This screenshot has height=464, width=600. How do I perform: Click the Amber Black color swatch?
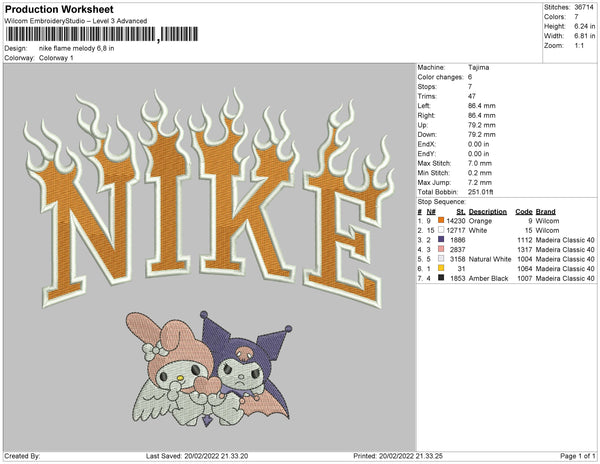441,278
